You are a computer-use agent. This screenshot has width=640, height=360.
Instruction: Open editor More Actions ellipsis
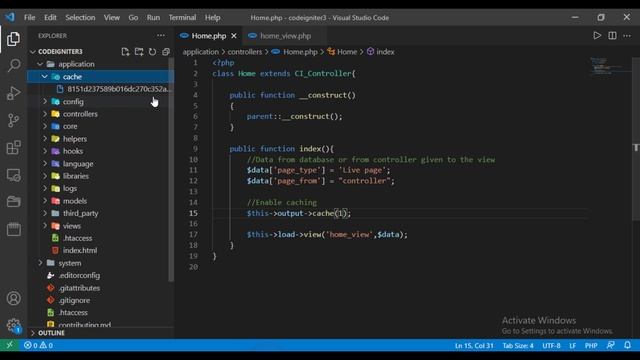point(627,36)
